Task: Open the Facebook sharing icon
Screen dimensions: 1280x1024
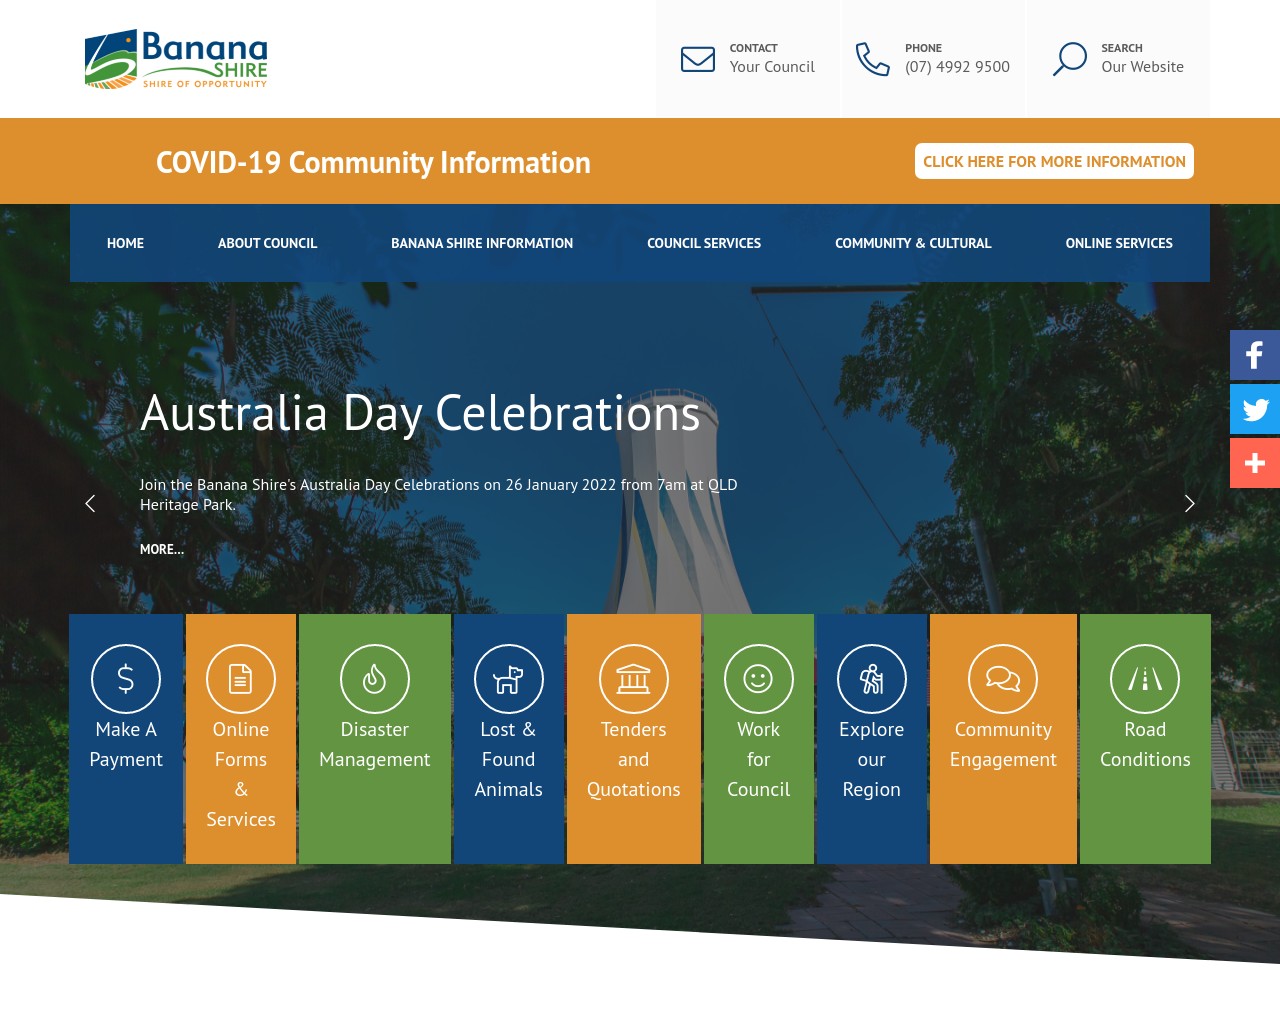Action: point(1254,355)
